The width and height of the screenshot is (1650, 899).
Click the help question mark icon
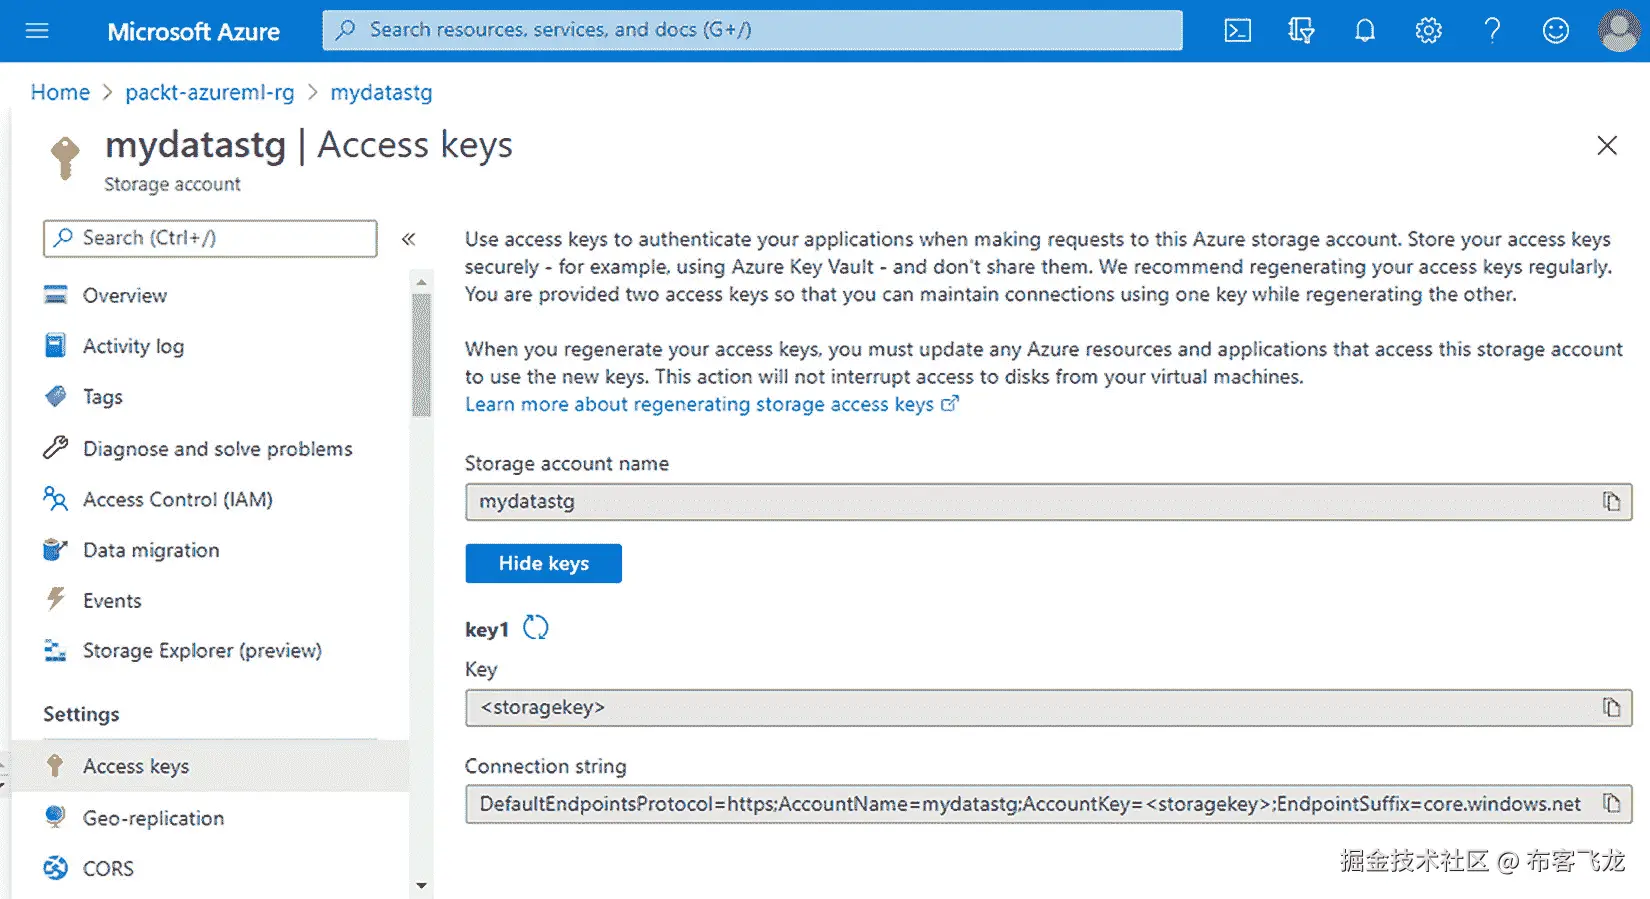pos(1492,31)
